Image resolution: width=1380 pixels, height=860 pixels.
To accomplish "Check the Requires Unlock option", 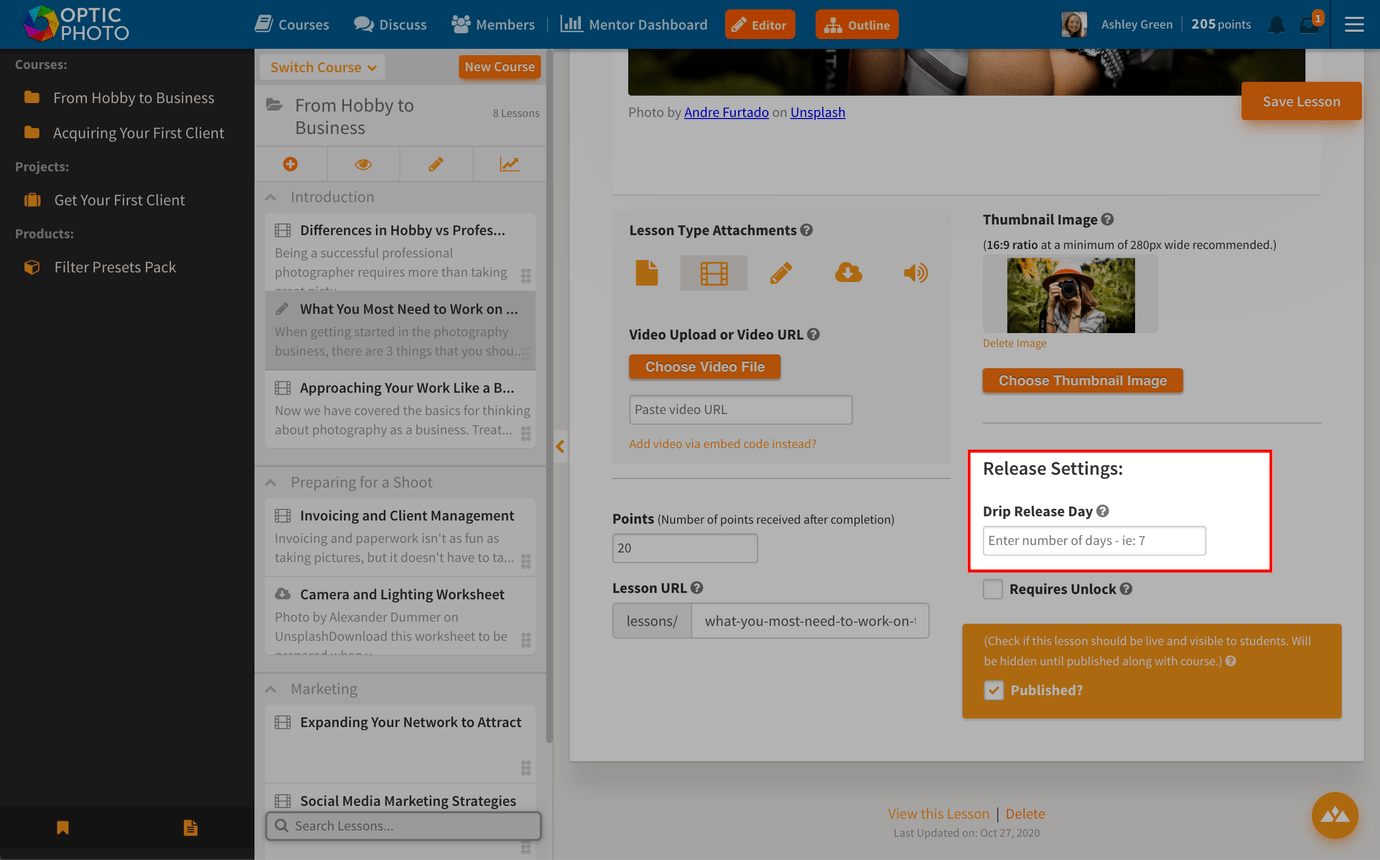I will 992,589.
